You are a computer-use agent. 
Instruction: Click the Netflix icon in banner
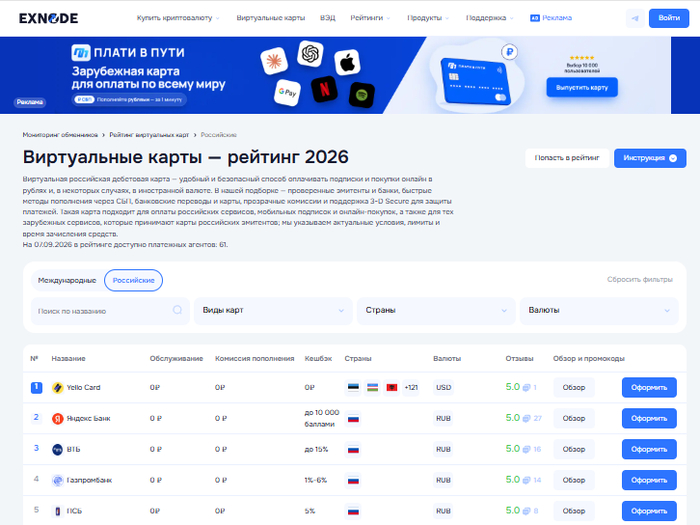point(324,89)
